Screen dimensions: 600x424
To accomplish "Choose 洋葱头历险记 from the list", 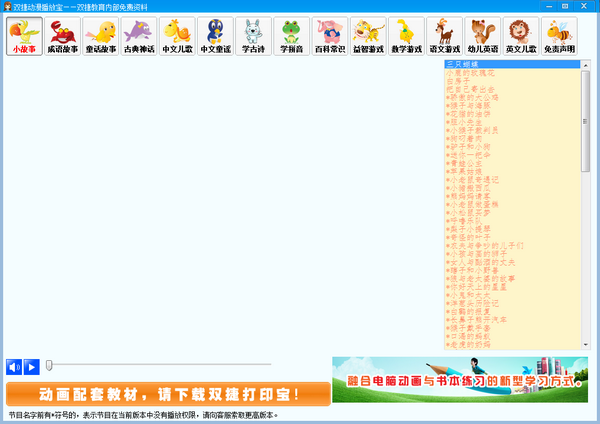I will pos(512,304).
